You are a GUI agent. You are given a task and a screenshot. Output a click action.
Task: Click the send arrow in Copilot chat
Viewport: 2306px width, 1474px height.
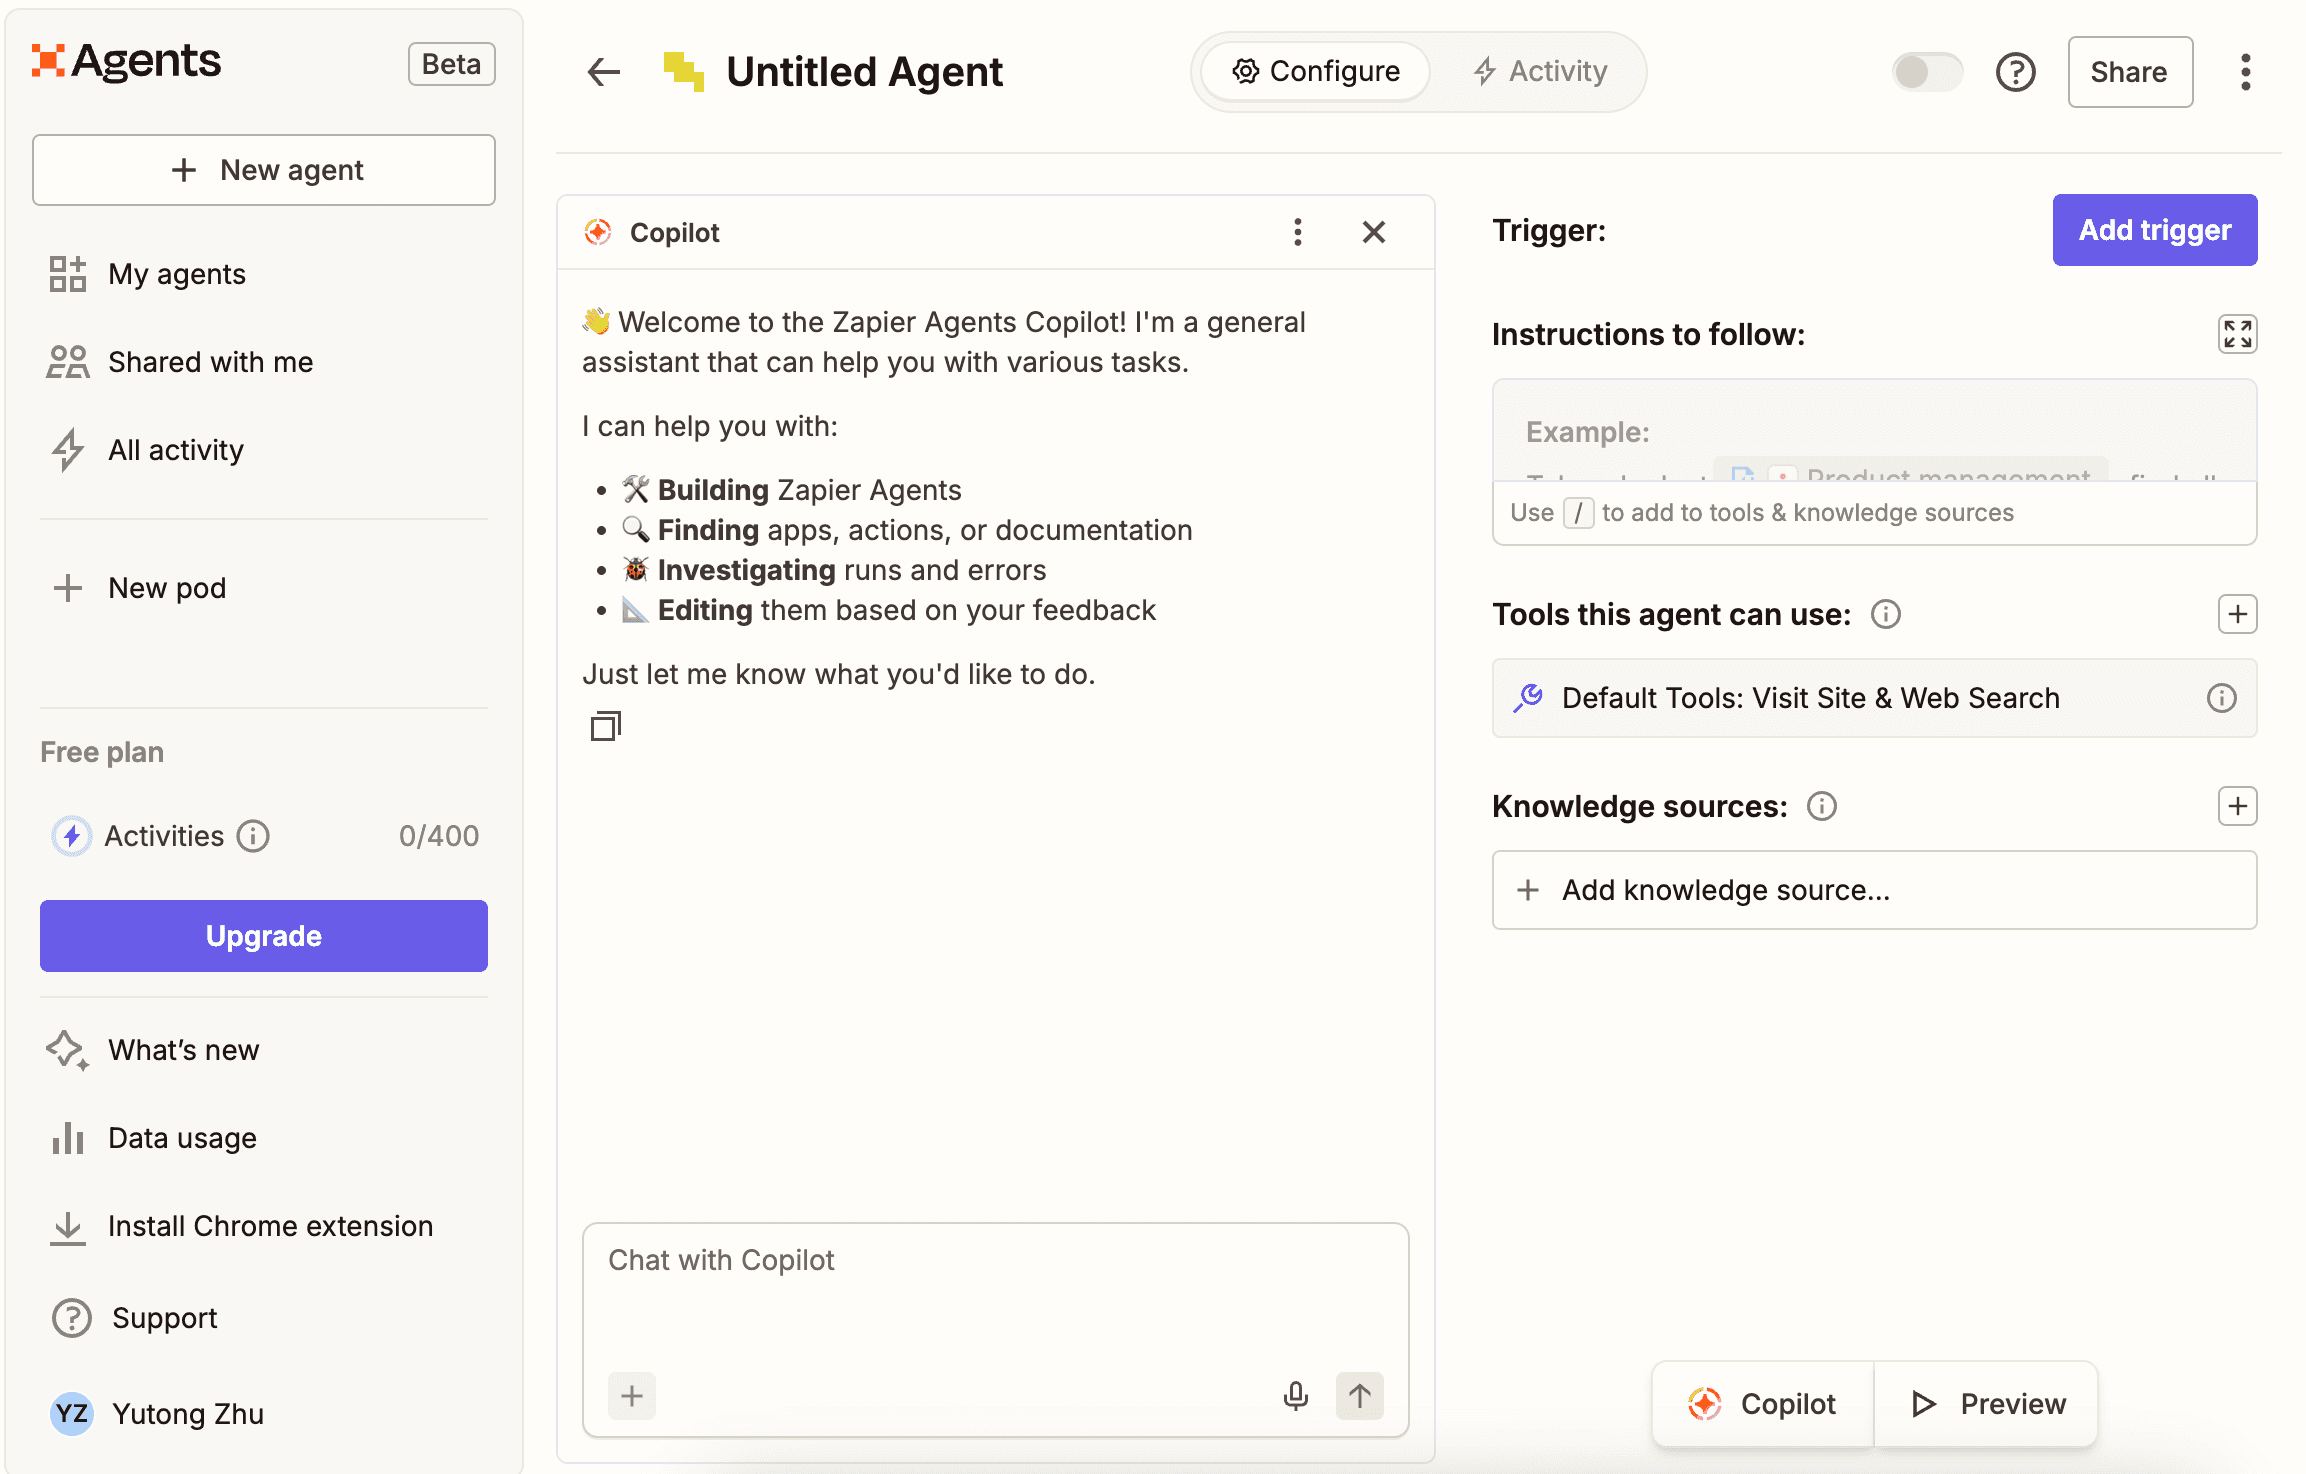pyautogui.click(x=1360, y=1396)
